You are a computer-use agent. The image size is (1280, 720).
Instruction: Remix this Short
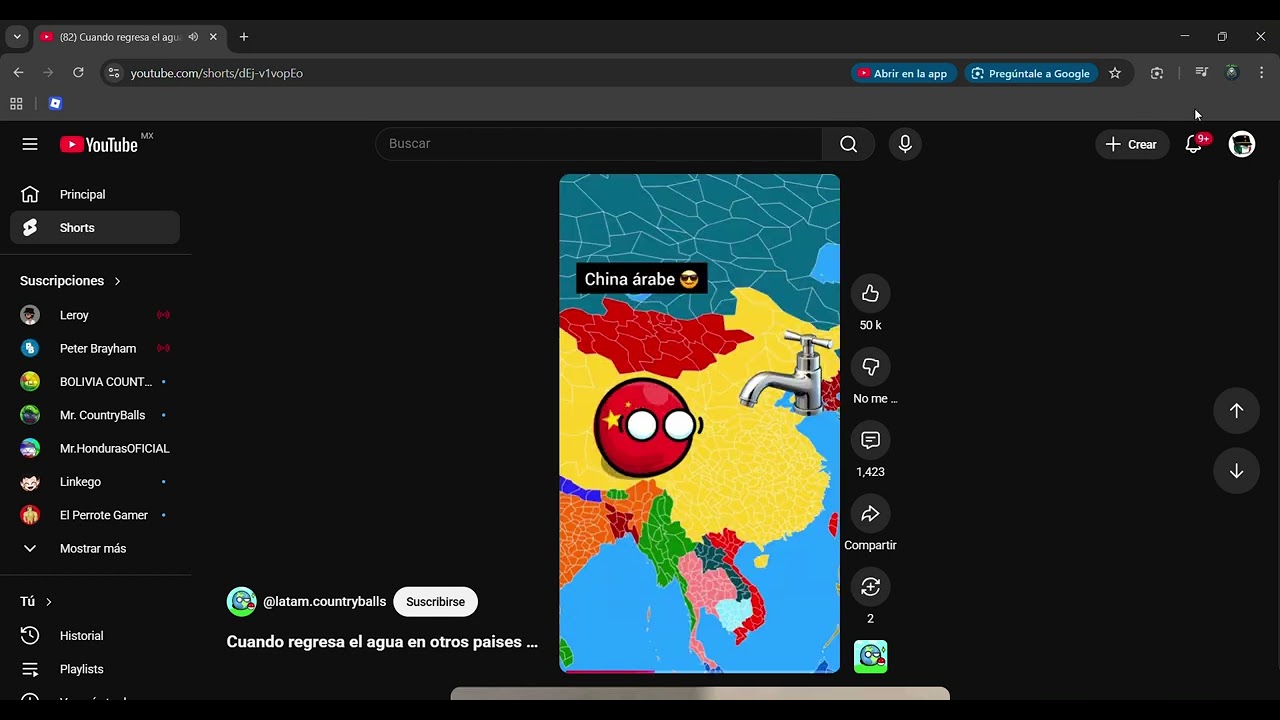870,586
